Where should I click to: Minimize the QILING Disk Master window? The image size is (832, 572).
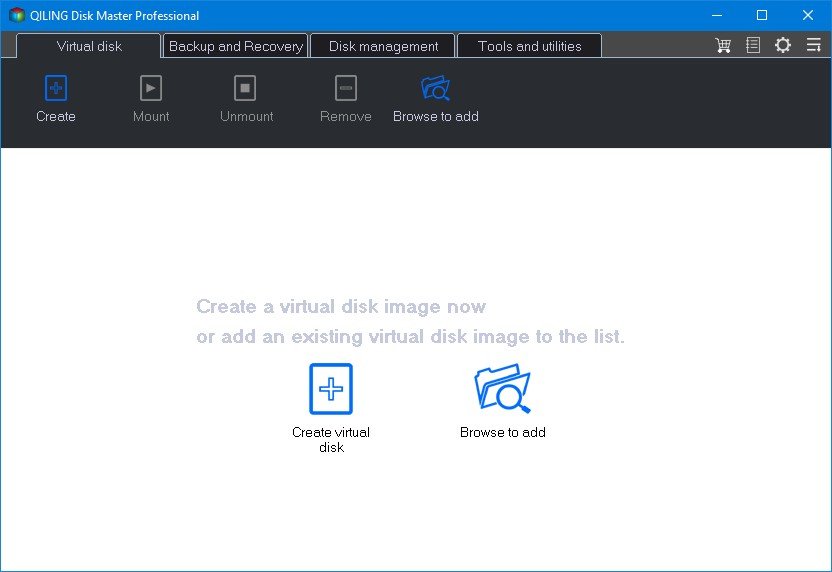[x=717, y=15]
